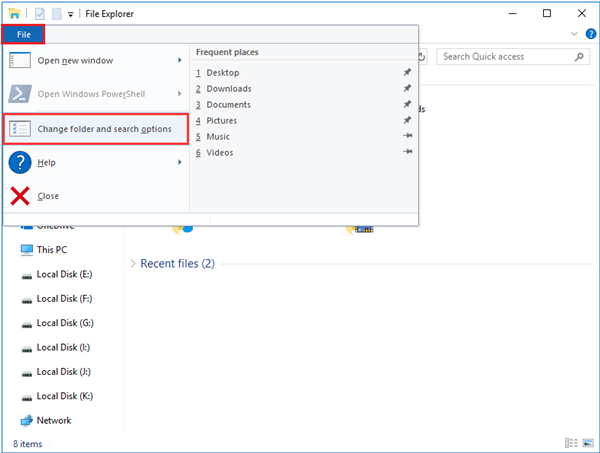Expand the ribbon with the chevron
Image resolution: width=600 pixels, height=453 pixels.
tap(574, 34)
